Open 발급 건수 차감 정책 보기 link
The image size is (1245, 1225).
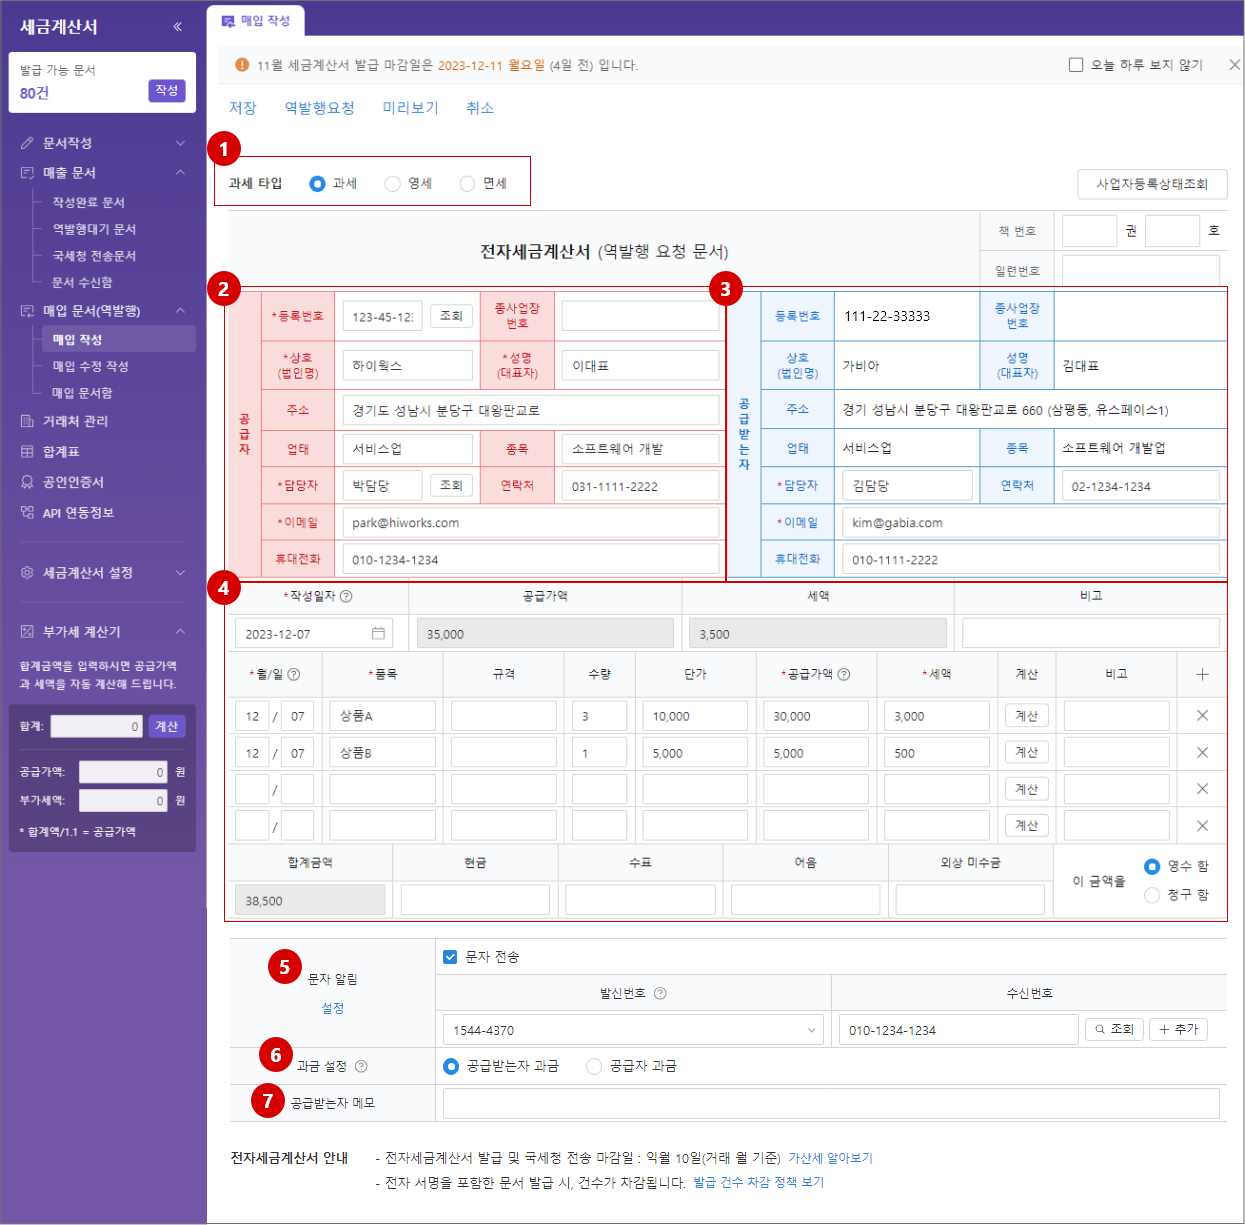(x=759, y=1182)
